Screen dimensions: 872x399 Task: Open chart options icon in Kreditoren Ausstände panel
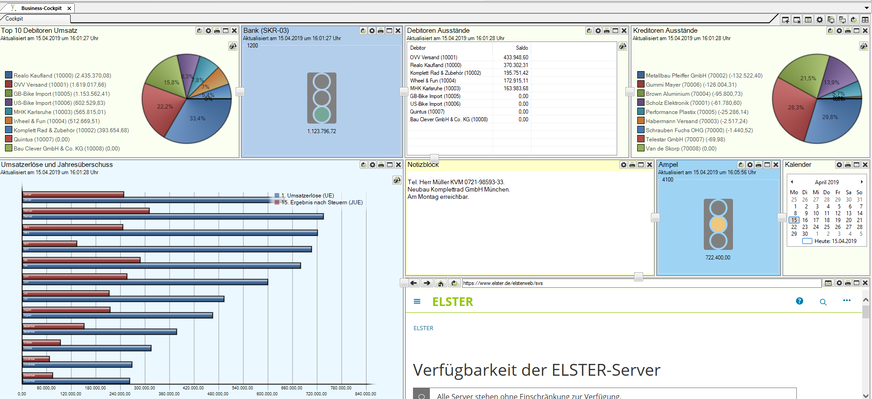[x=865, y=47]
